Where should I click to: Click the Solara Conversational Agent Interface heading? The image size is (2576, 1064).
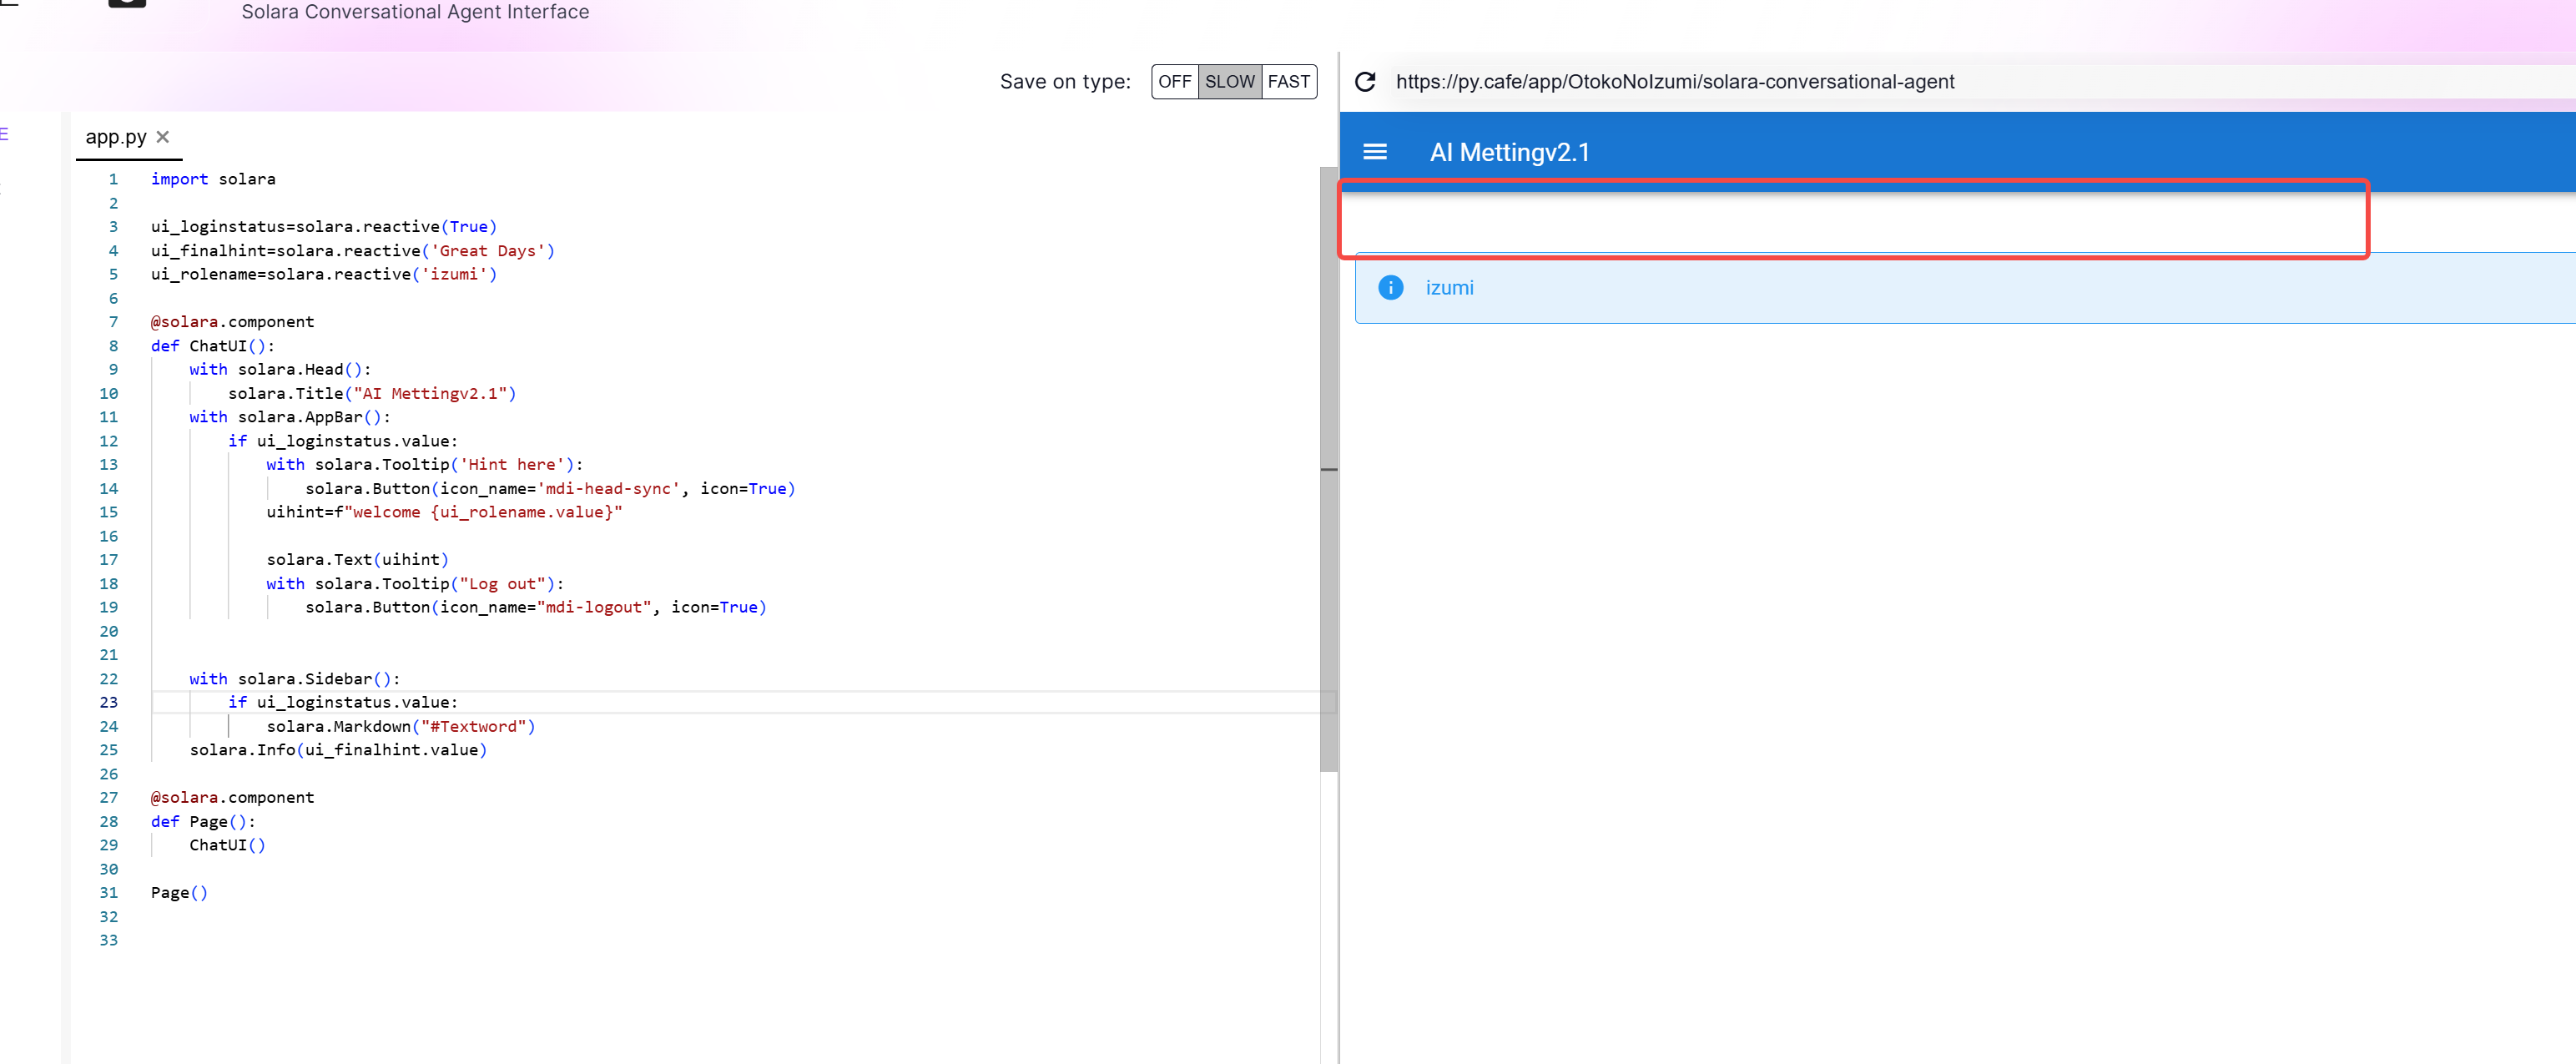point(414,12)
